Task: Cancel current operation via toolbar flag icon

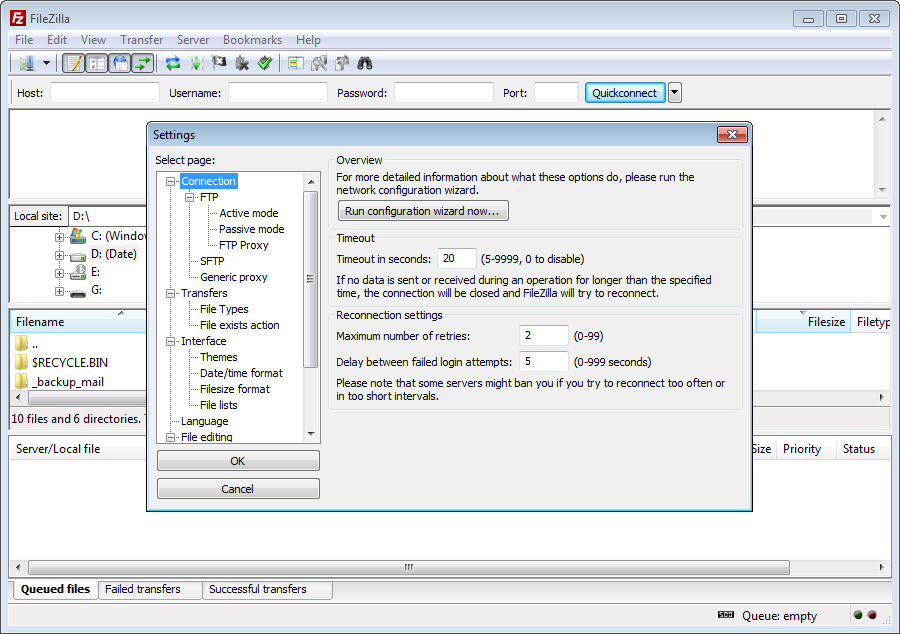Action: [219, 63]
